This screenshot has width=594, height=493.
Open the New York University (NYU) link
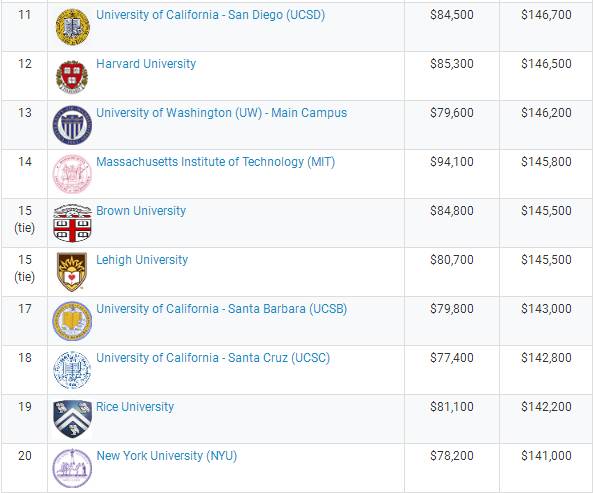point(167,455)
